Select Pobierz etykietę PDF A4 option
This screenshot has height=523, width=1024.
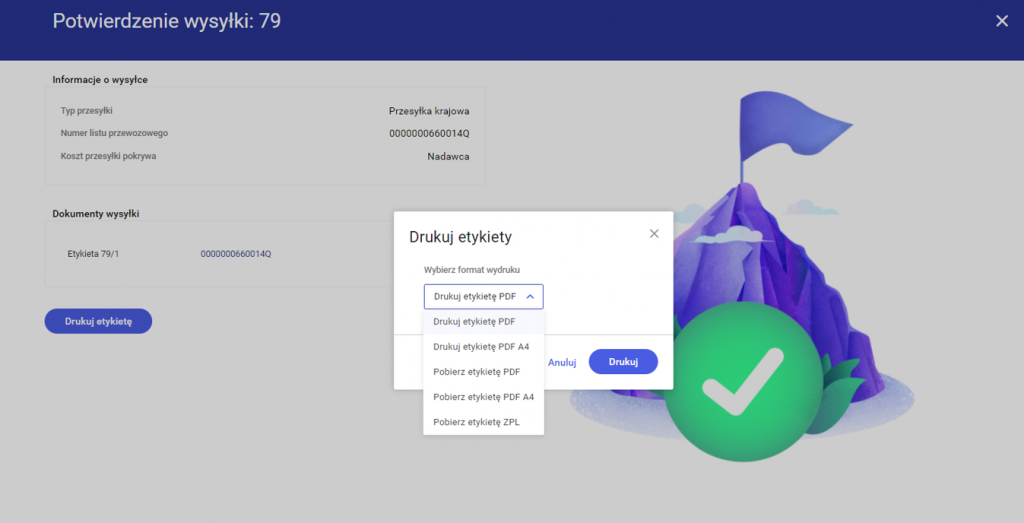[483, 397]
